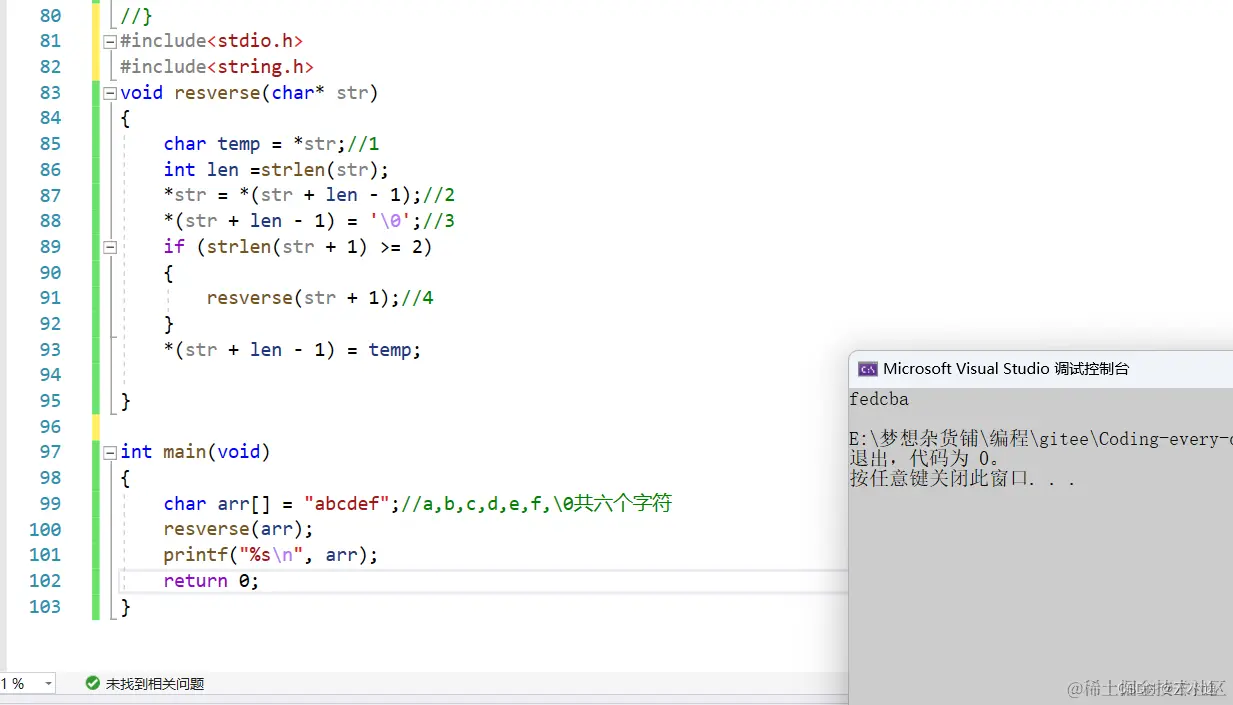Viewport: 1233px width, 705px height.
Task: Collapse the if (strlen(str + 1) >= 2) block
Action: click(110, 247)
